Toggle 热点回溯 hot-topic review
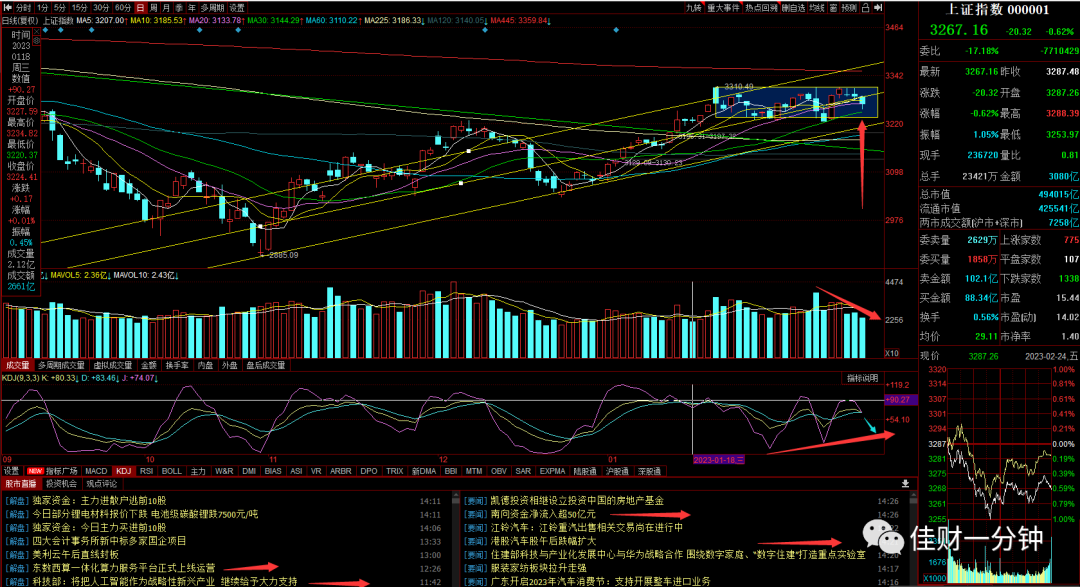 pyautogui.click(x=761, y=8)
